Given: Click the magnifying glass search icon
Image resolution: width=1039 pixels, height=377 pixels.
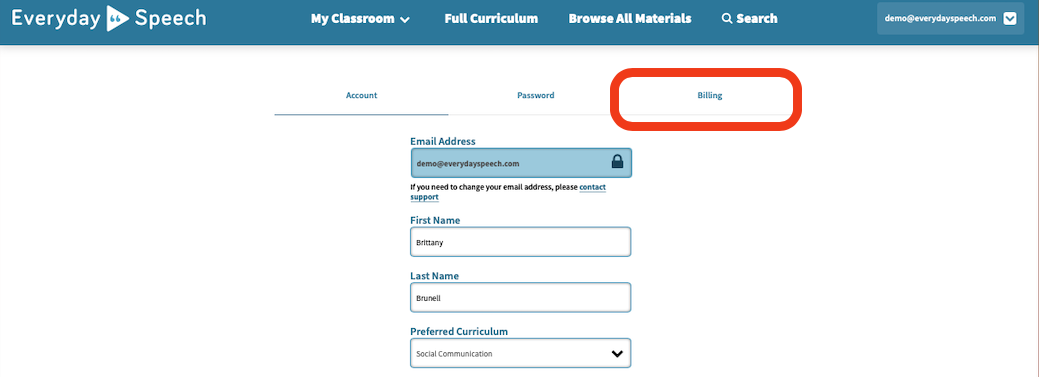Looking at the screenshot, I should click(727, 19).
